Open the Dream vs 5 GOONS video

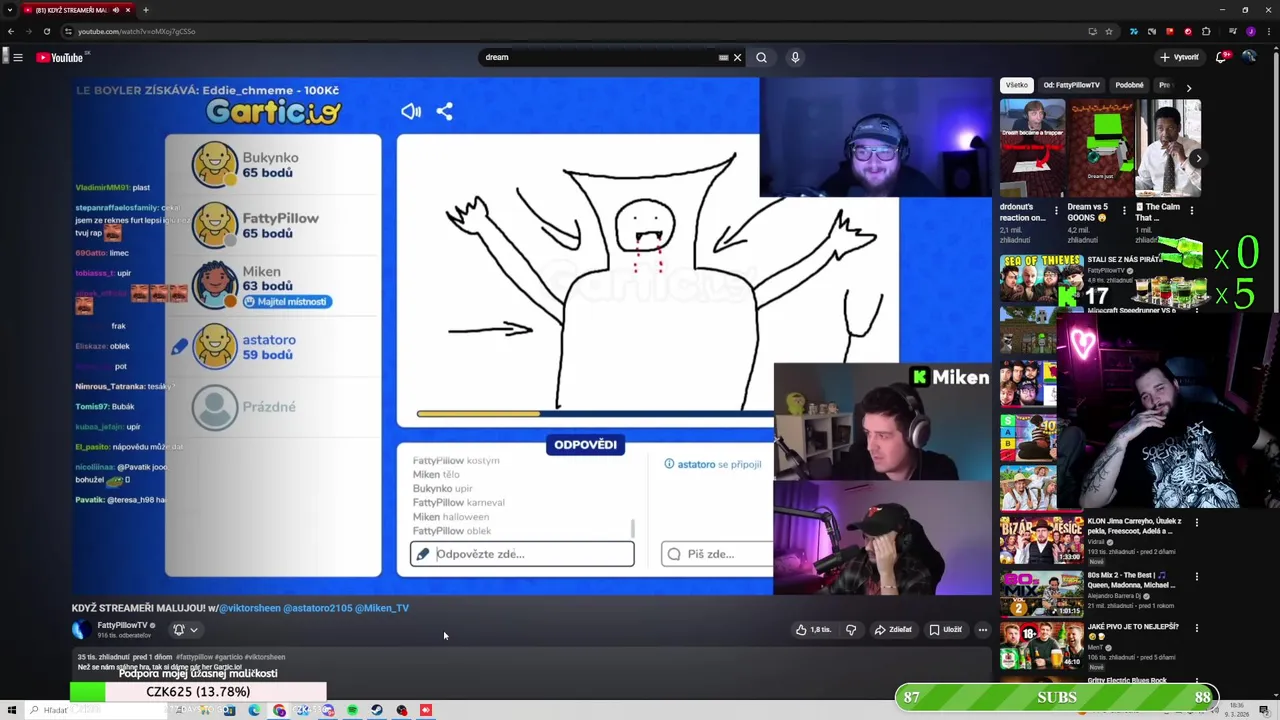(x=1100, y=148)
